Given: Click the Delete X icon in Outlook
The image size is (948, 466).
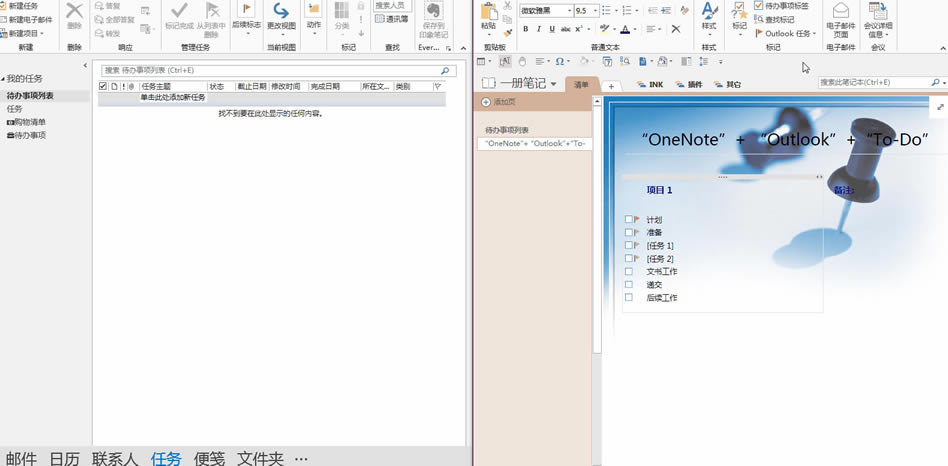Looking at the screenshot, I should (74, 11).
